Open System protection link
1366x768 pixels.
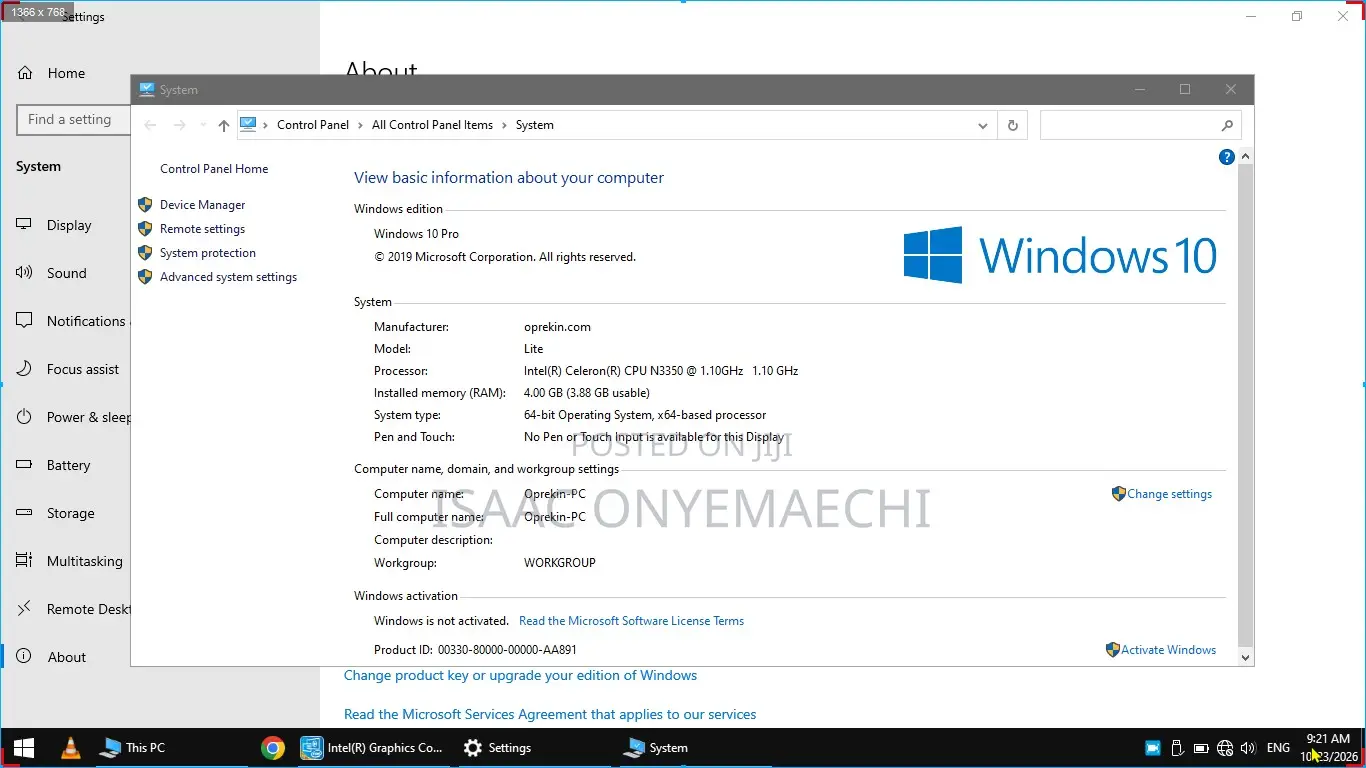pos(208,253)
